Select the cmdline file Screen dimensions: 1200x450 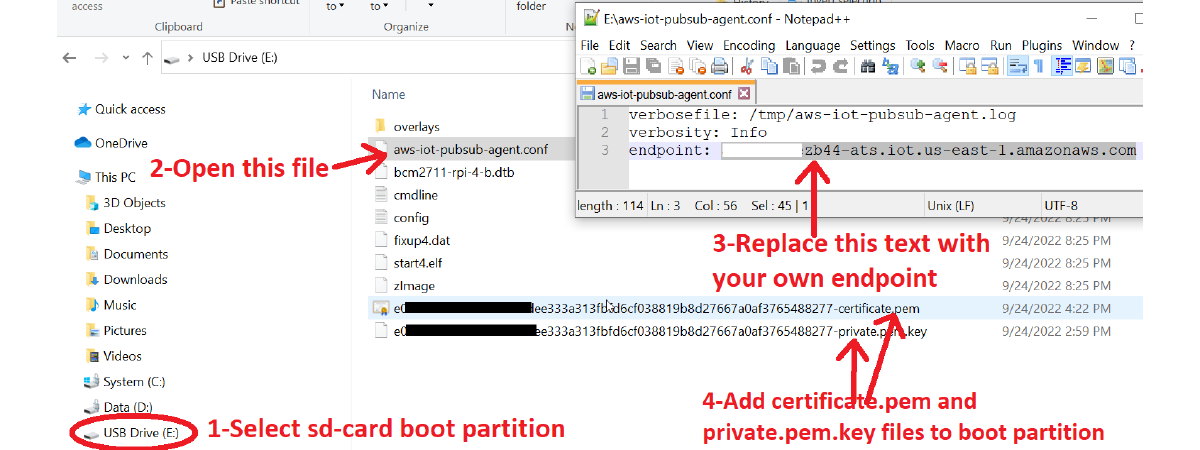(415, 195)
